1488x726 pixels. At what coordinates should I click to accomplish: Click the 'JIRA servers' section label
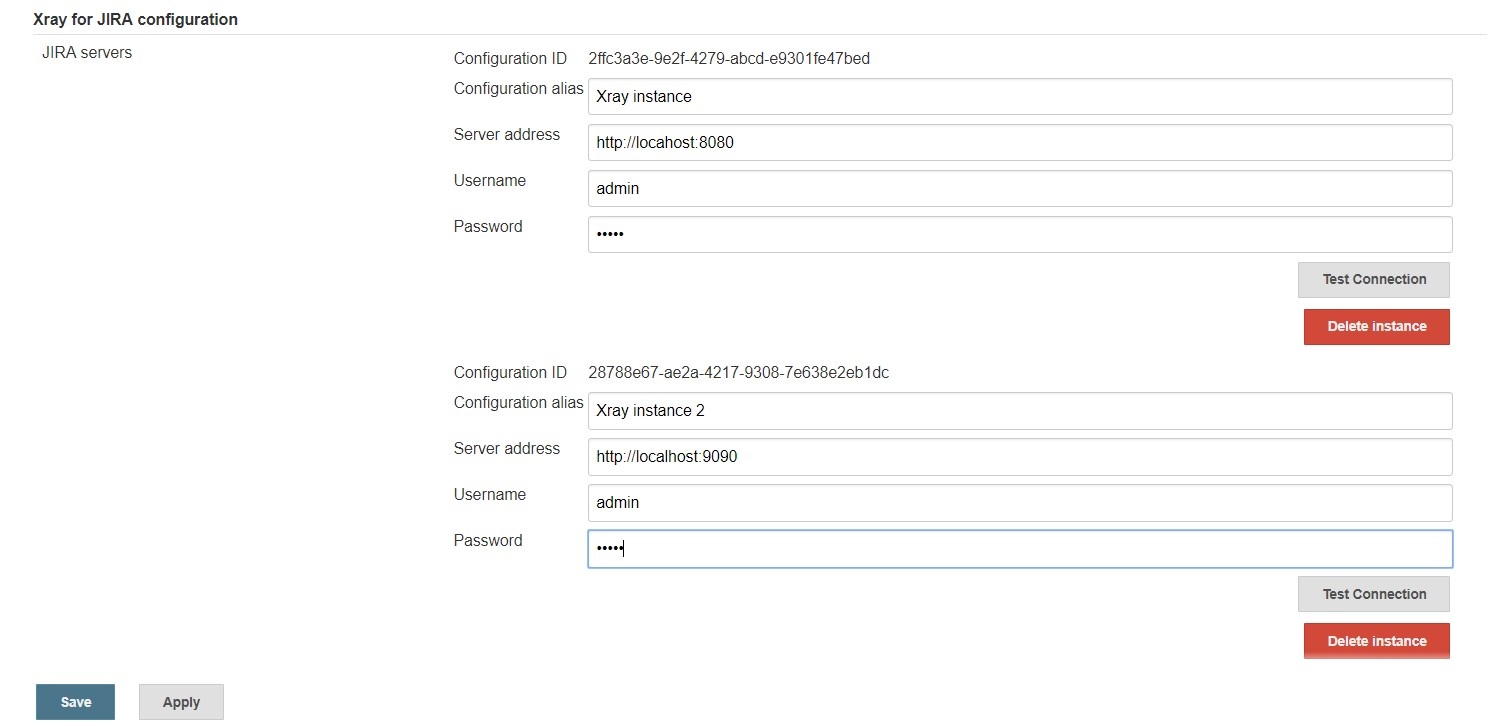click(87, 53)
